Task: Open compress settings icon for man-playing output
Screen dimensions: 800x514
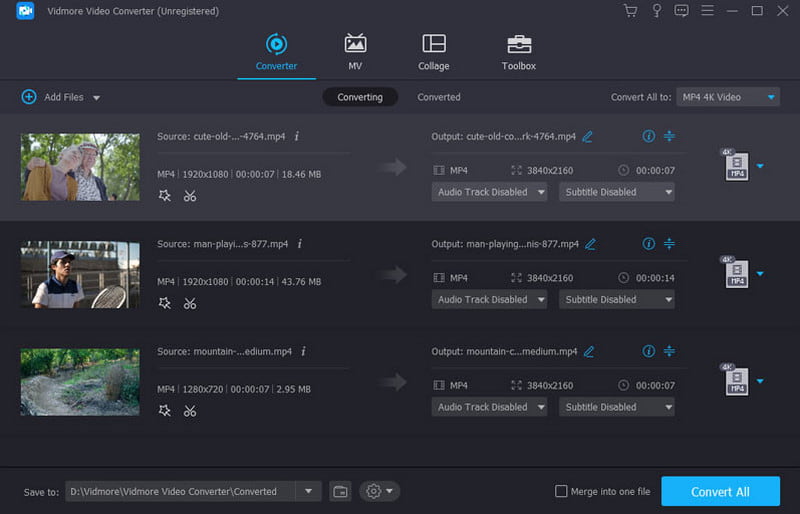Action: [670, 244]
